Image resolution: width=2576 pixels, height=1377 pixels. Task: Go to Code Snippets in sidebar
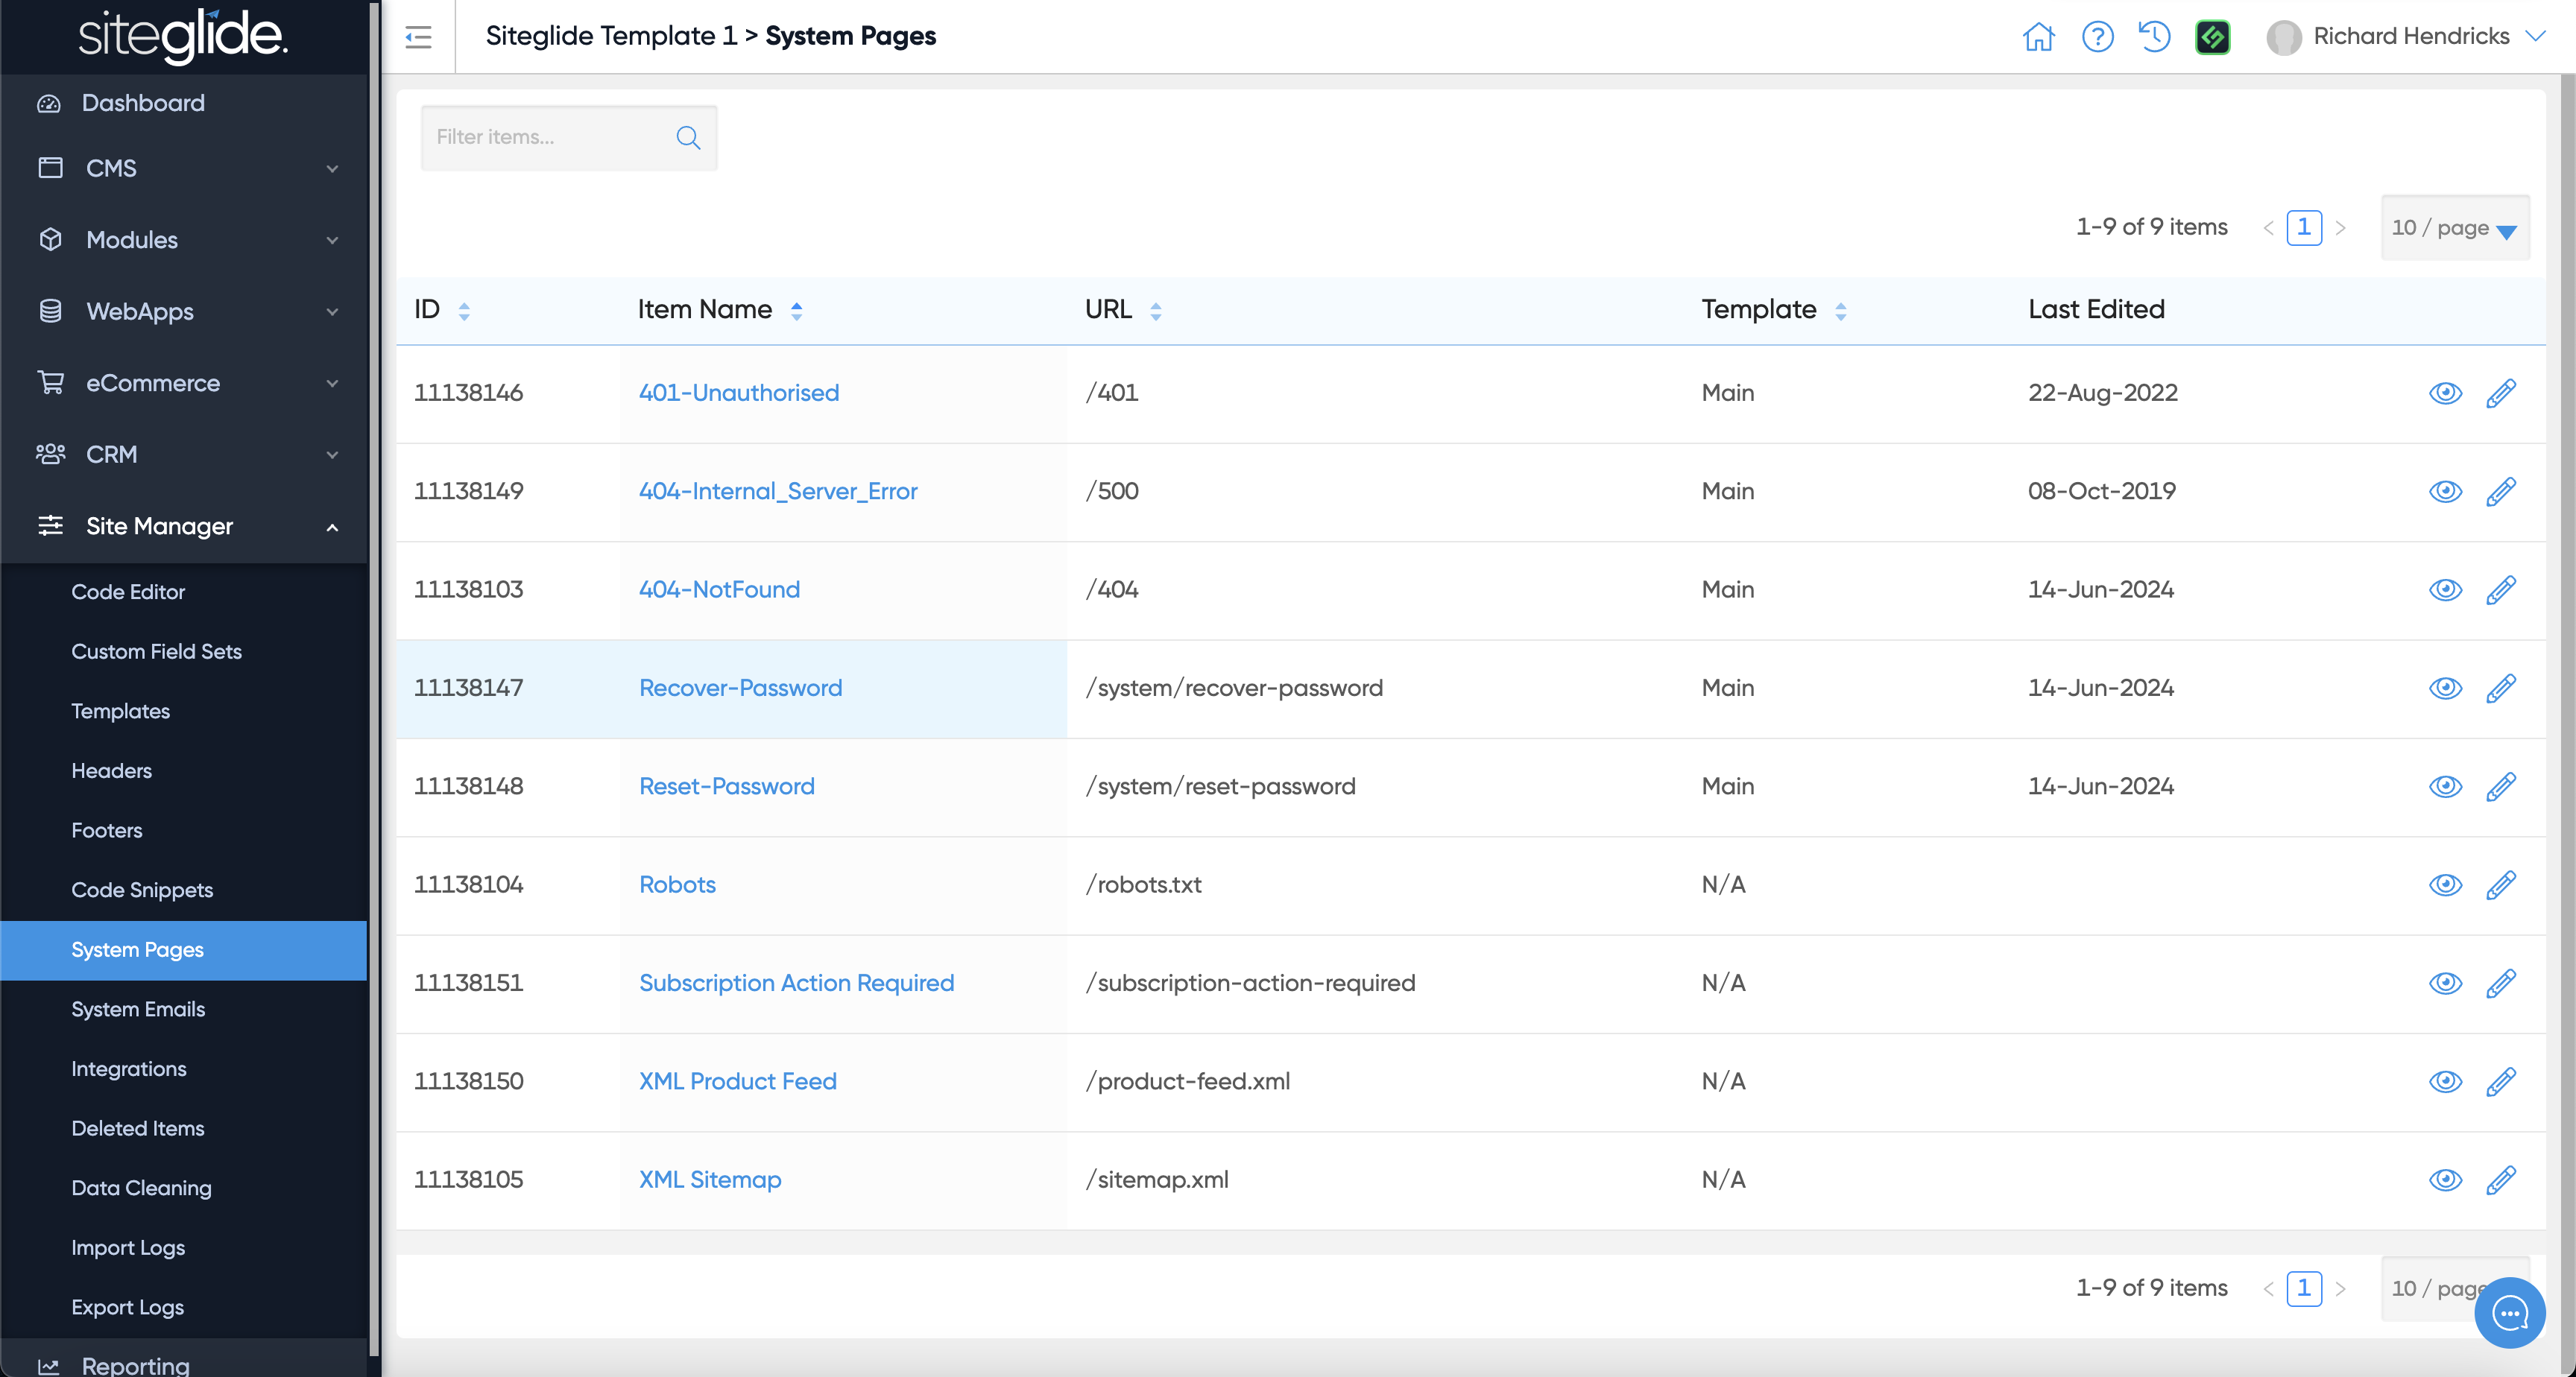pos(142,890)
